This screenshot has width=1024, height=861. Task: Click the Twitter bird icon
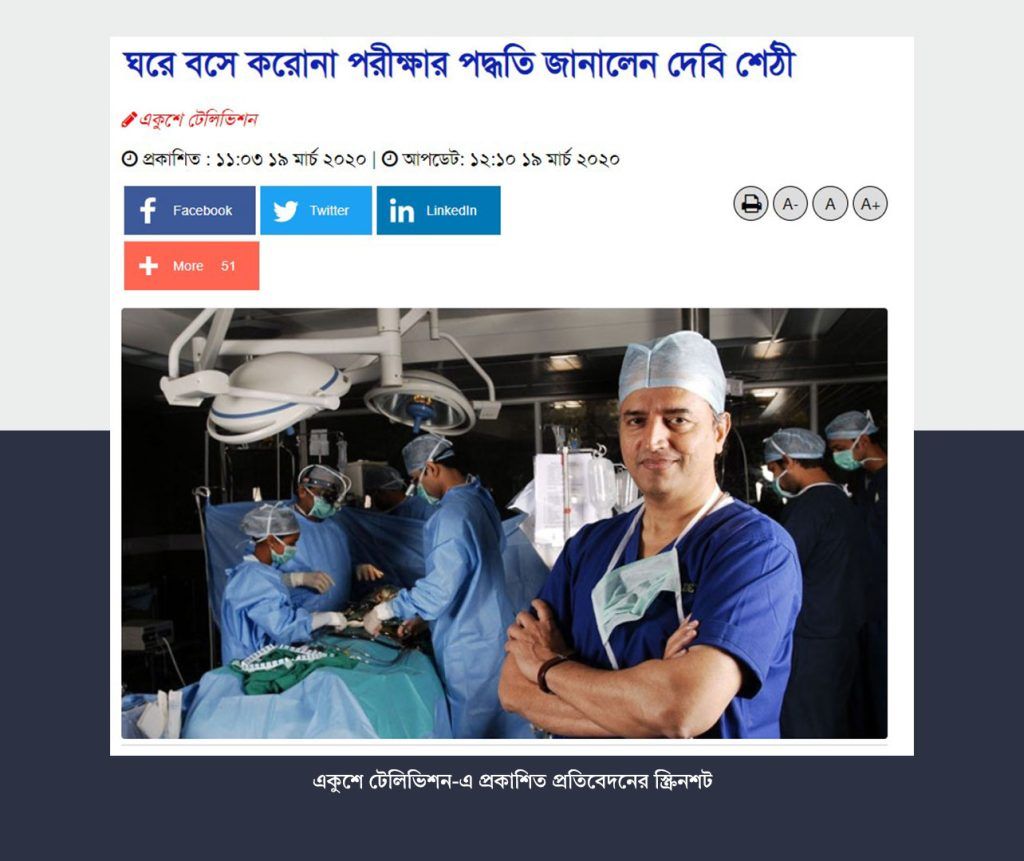(285, 211)
